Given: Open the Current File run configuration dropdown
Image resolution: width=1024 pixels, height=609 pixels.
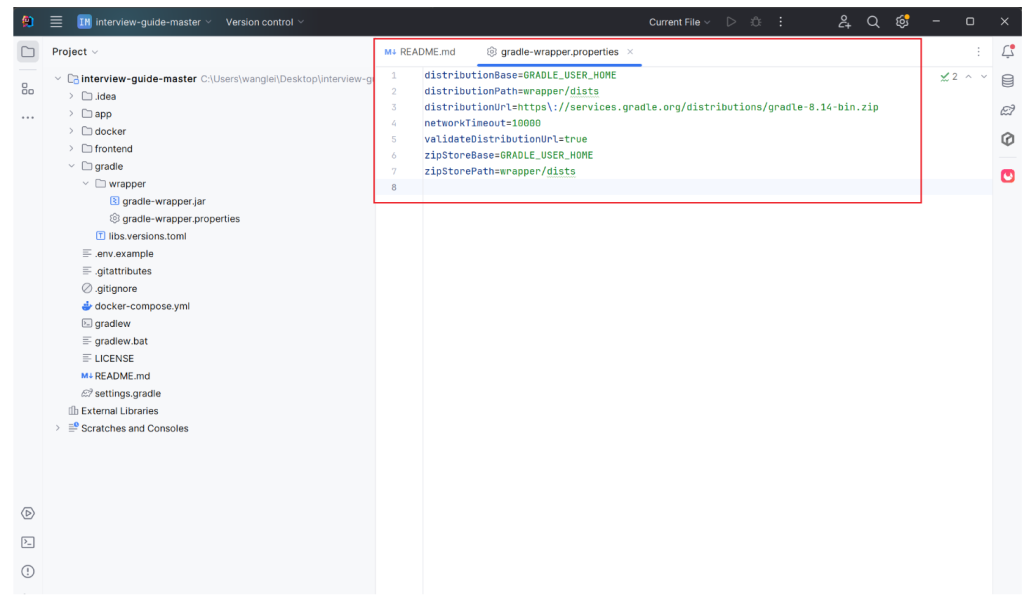Looking at the screenshot, I should pos(679,22).
